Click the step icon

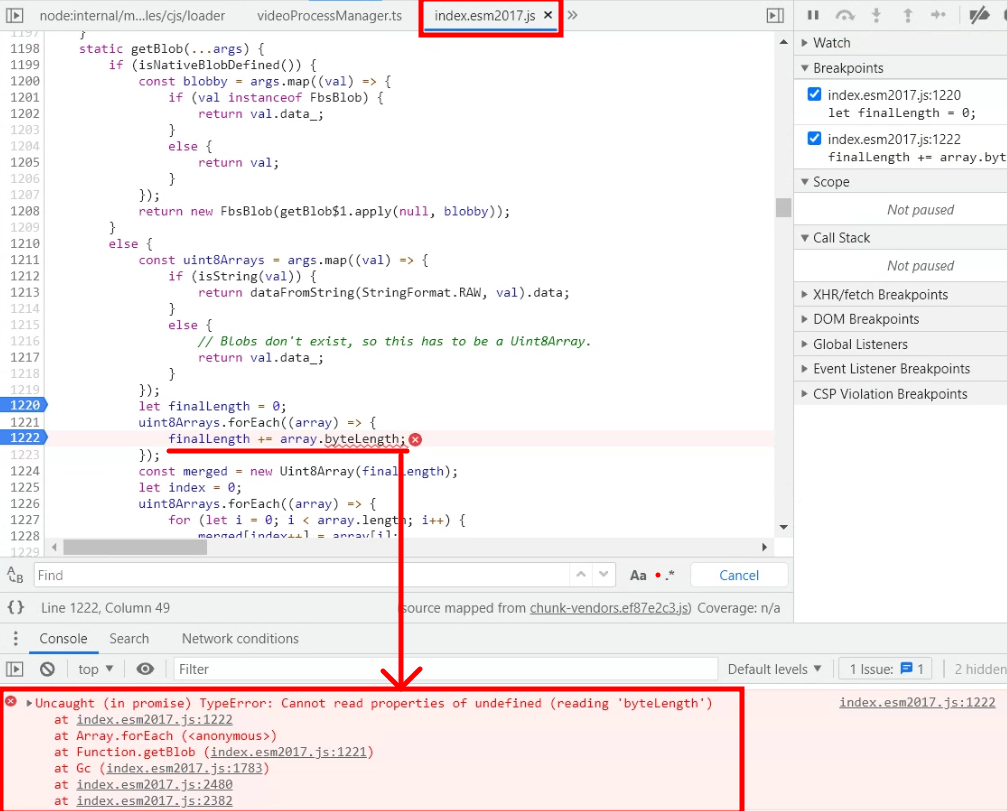[x=938, y=15]
